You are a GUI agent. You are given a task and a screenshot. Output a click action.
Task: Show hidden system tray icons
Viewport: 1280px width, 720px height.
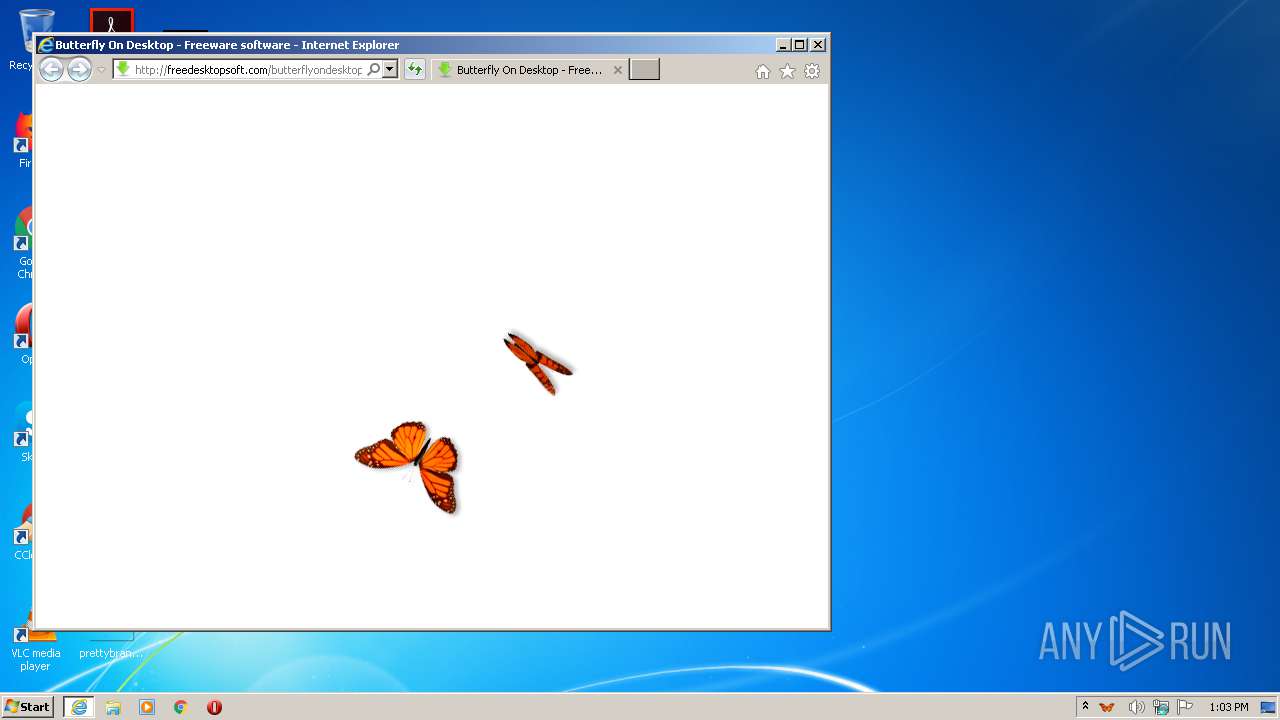1085,707
